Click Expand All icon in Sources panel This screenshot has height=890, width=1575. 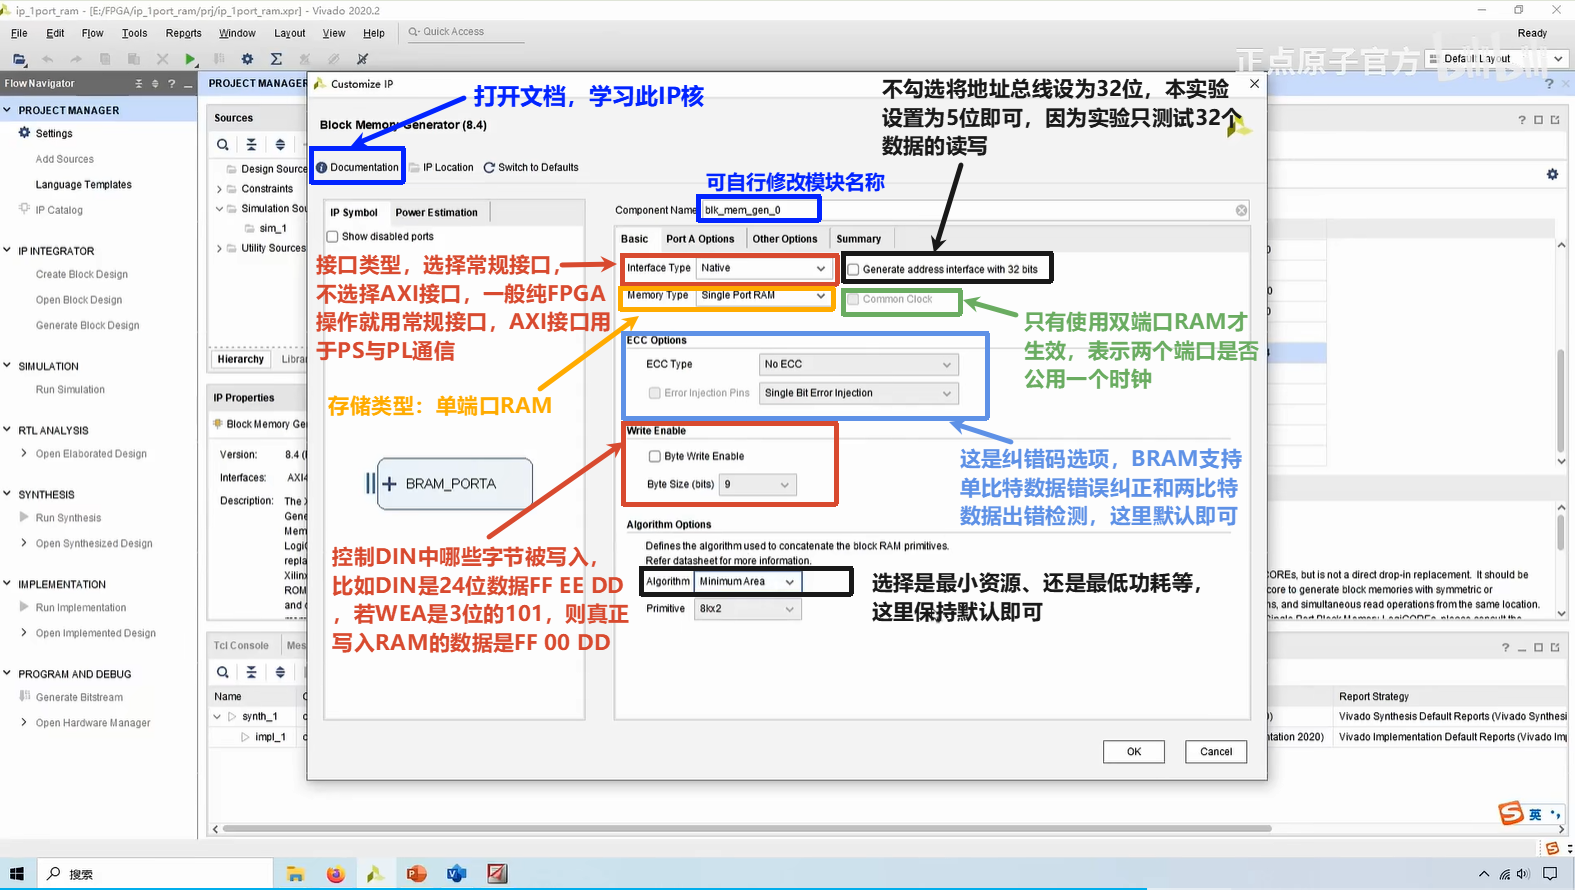click(x=280, y=144)
